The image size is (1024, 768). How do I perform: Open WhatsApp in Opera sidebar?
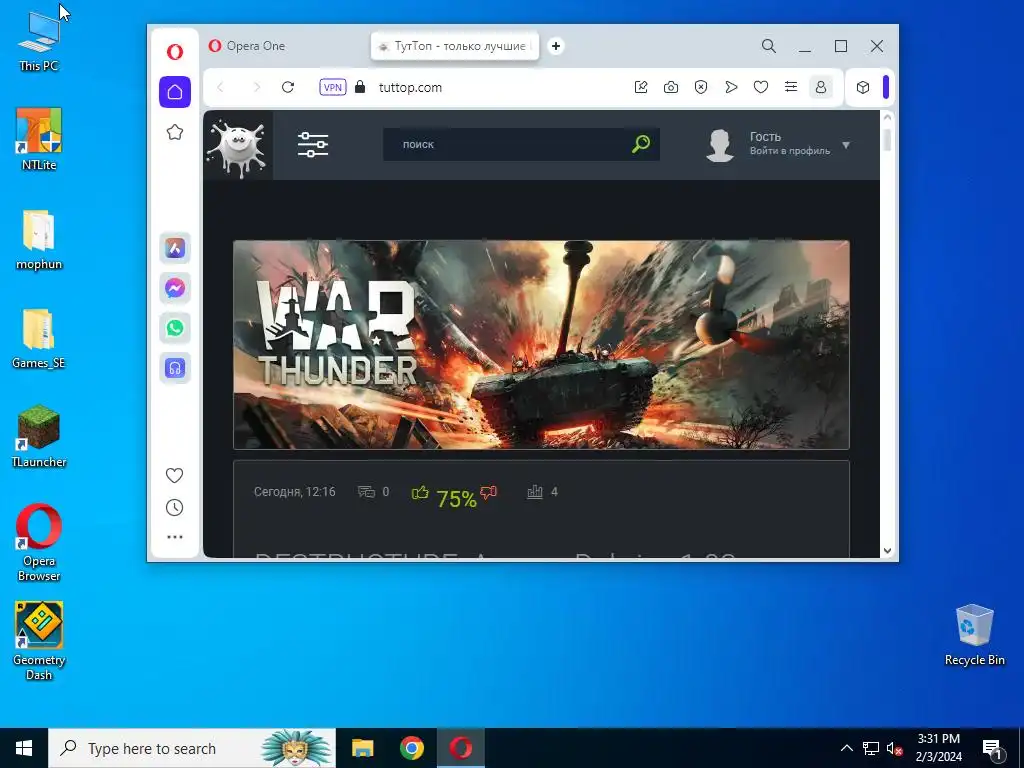coord(175,328)
